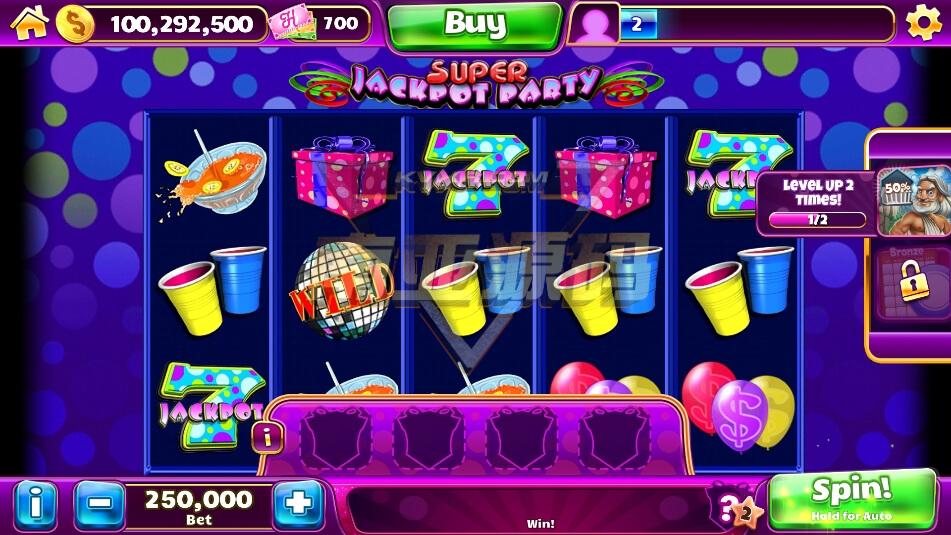
Task: Open the Level Up 2 Times quest
Action: pos(818,203)
